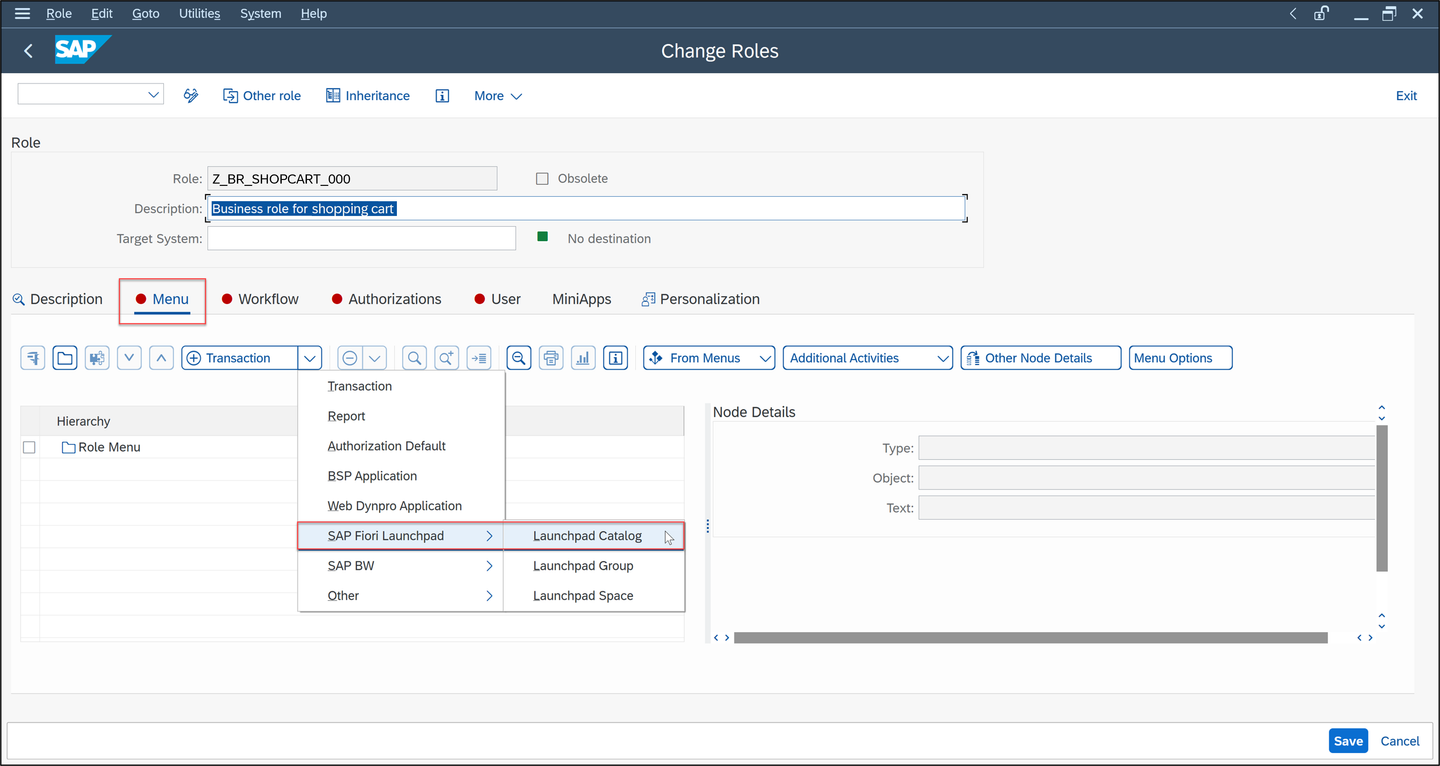Click the back arrow beside the SAP logo
Image resolution: width=1440 pixels, height=766 pixels.
click(x=28, y=51)
